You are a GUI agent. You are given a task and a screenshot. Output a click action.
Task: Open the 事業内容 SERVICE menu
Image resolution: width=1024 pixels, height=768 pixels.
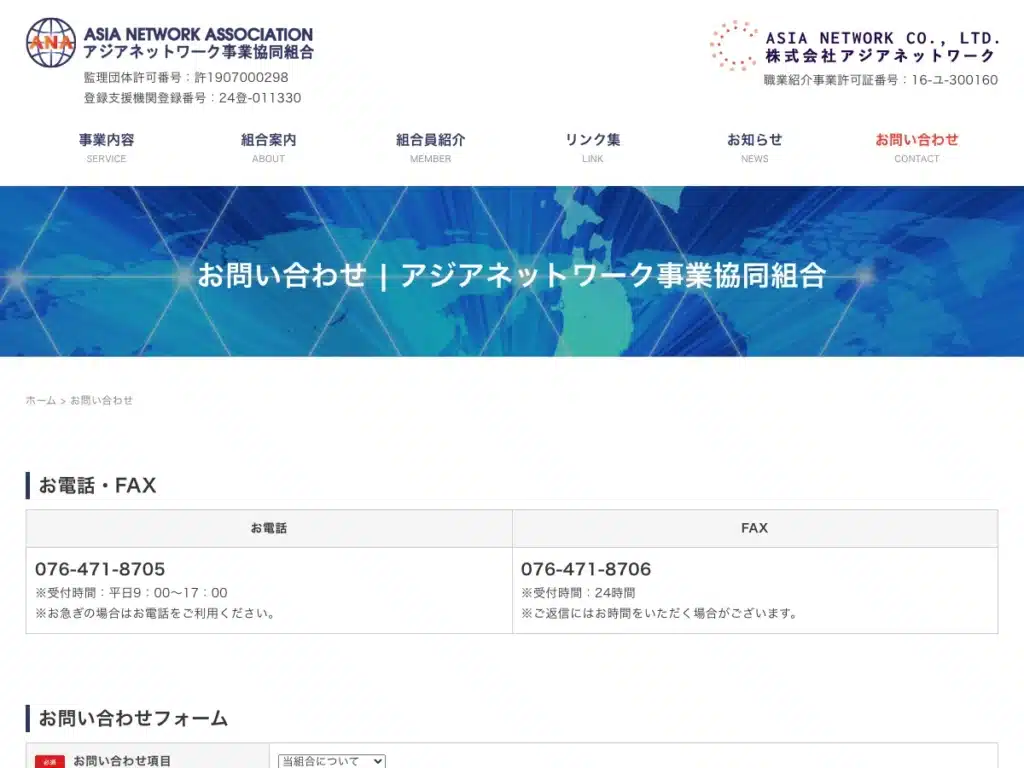tap(106, 148)
